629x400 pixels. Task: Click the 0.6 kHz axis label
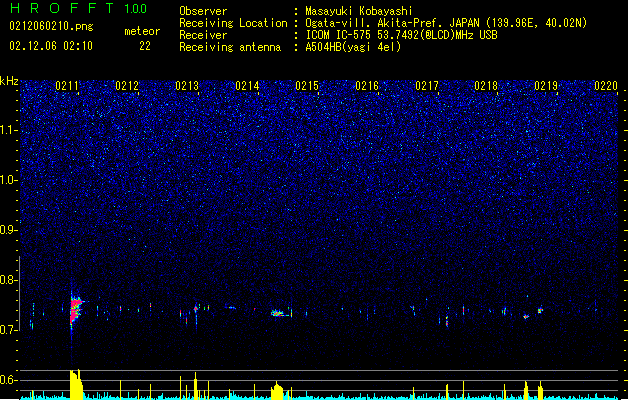click(9, 380)
